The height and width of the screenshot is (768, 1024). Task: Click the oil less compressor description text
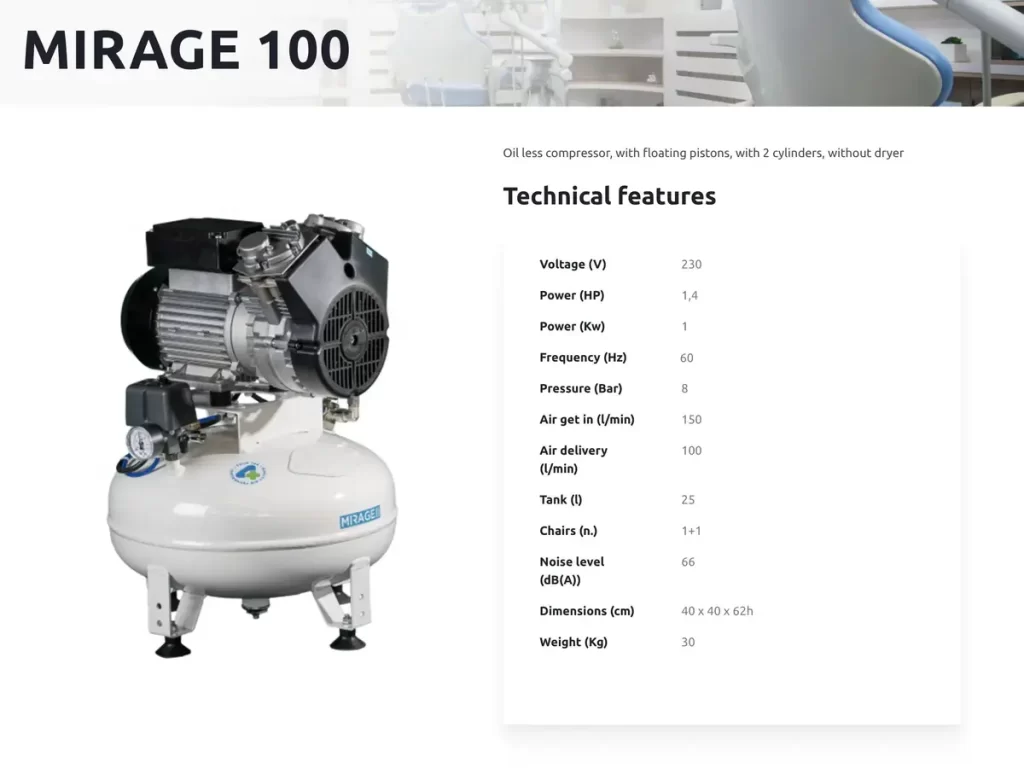click(x=703, y=153)
